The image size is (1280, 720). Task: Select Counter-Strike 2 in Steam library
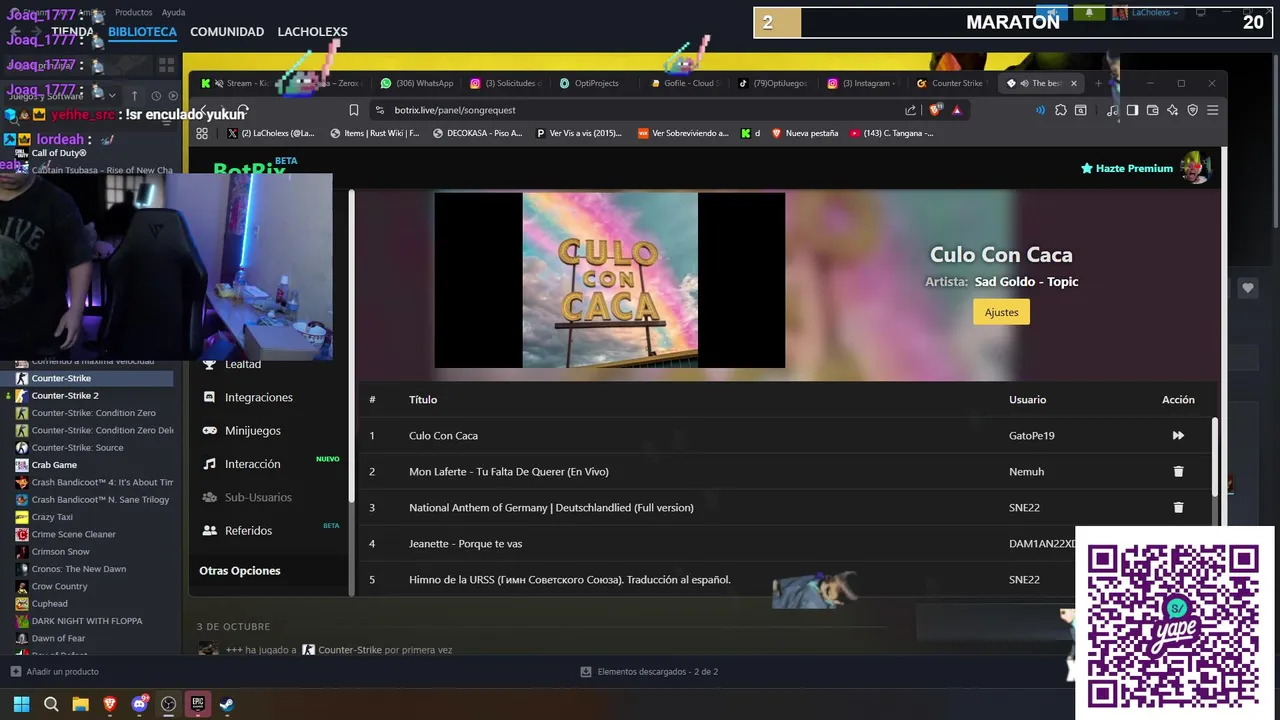point(65,395)
